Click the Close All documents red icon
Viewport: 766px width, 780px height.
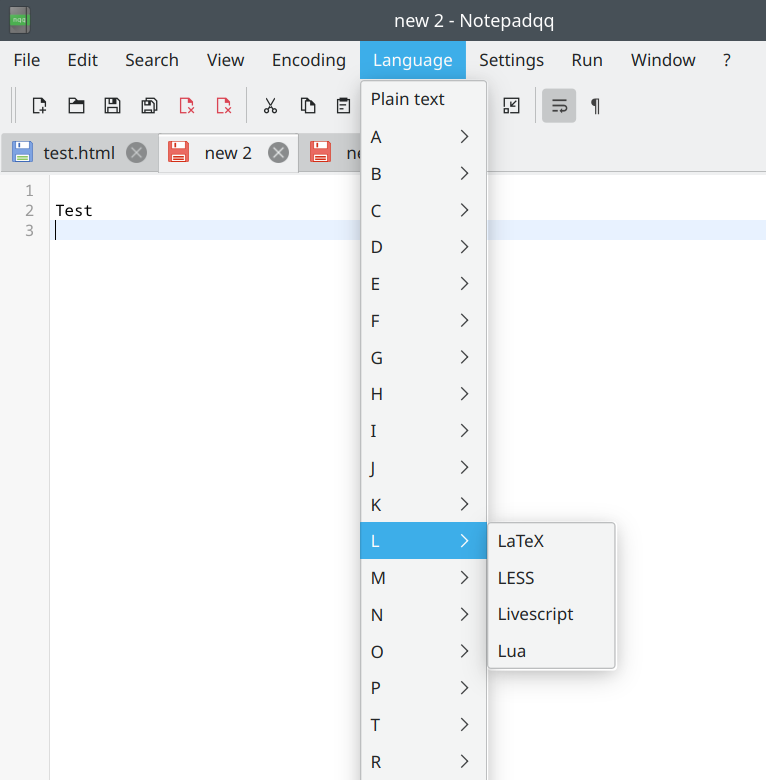(224, 106)
